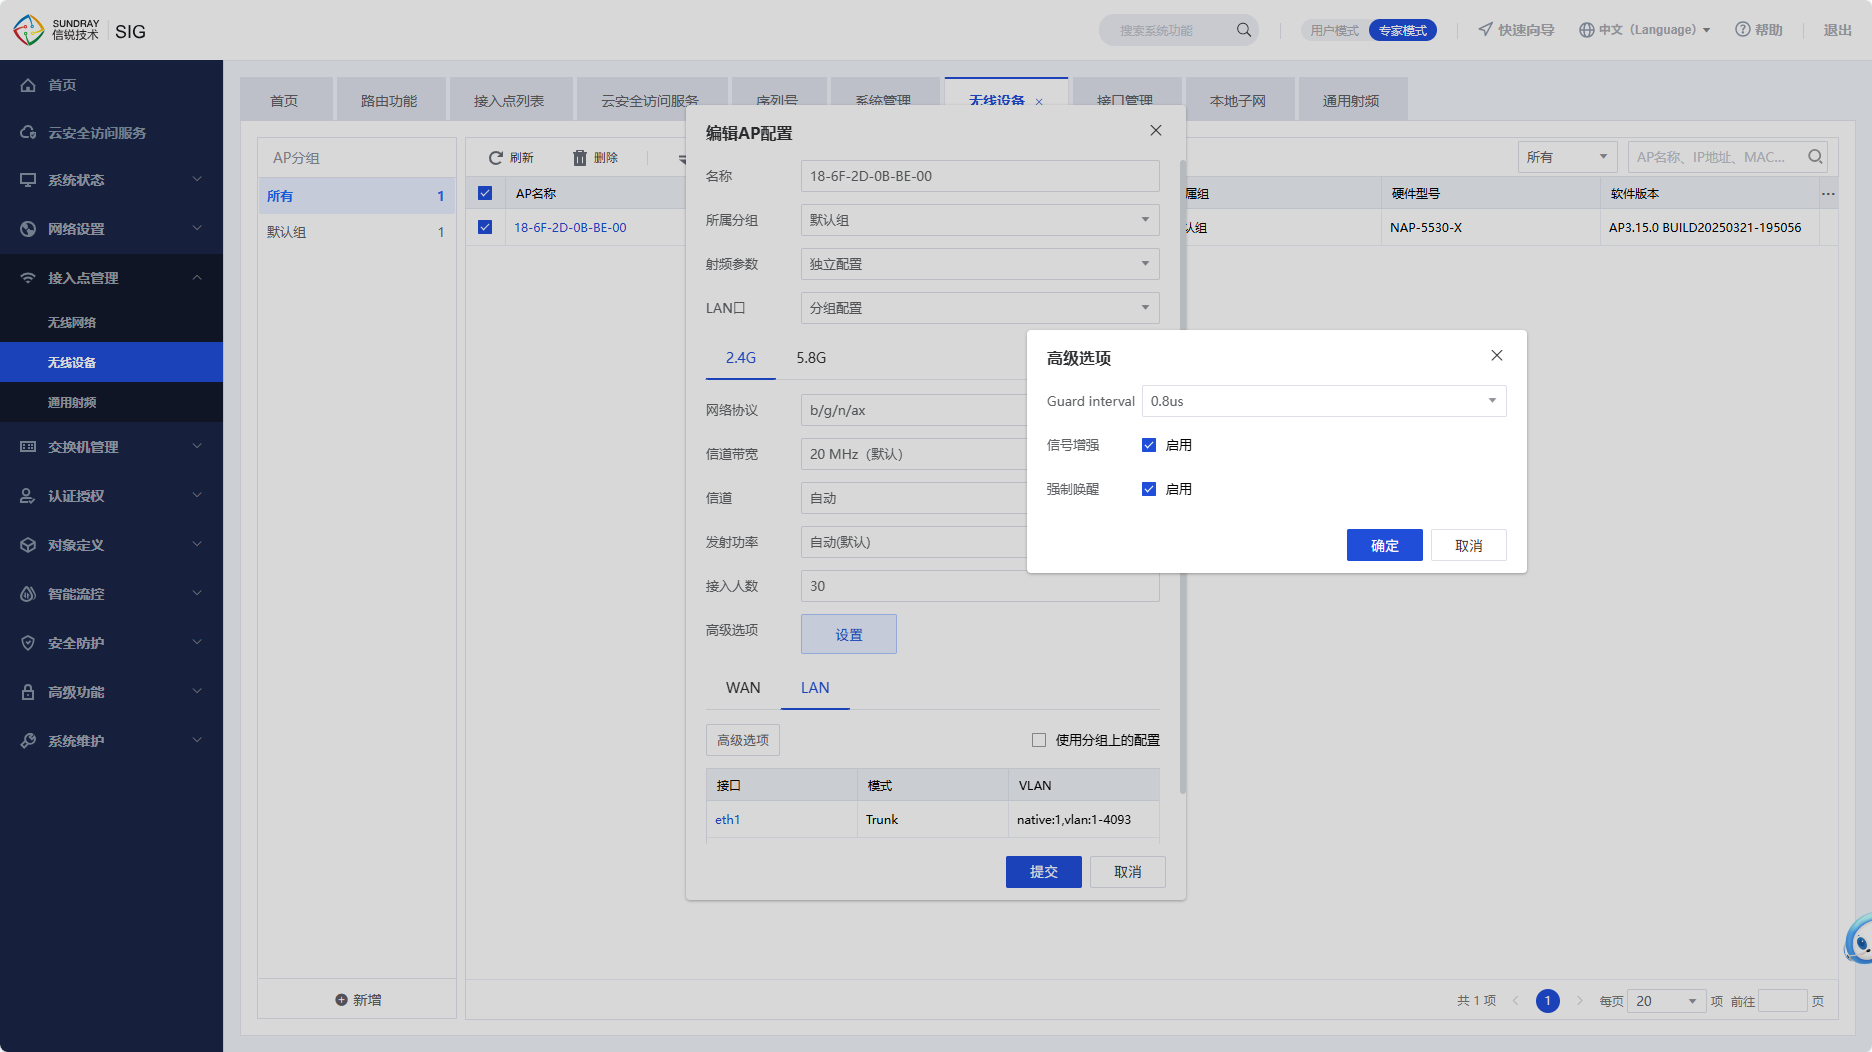
Task: Open the LAN口 dropdown
Action: pos(980,308)
